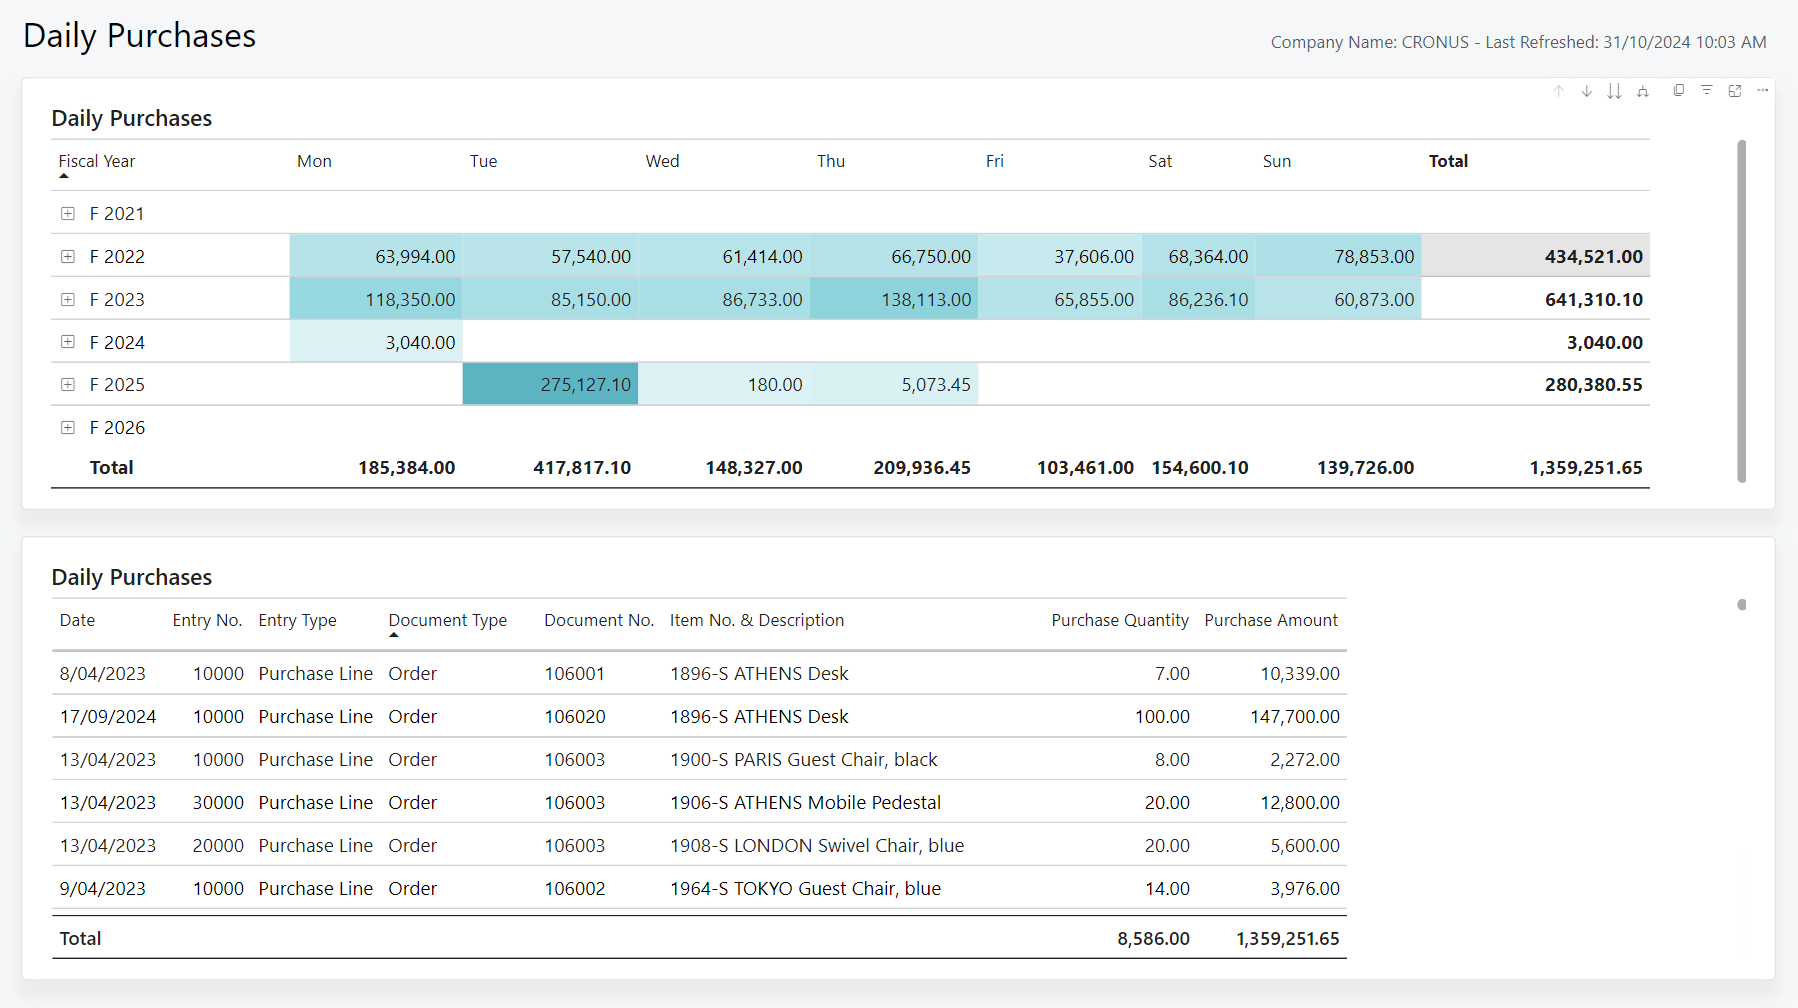Viewport: 1798px width, 1008px height.
Task: Open the visual filters icon
Action: click(x=1707, y=90)
